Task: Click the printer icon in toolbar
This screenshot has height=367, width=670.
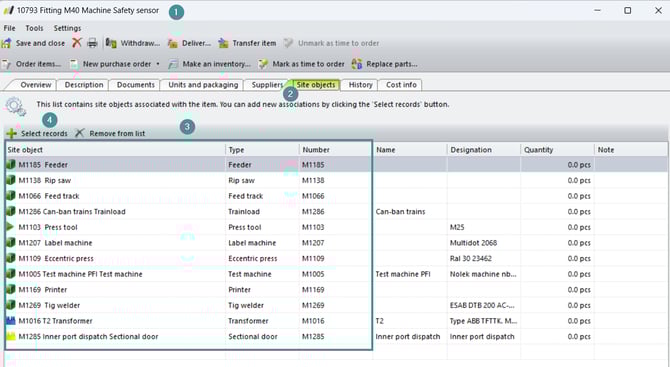Action: click(x=92, y=43)
